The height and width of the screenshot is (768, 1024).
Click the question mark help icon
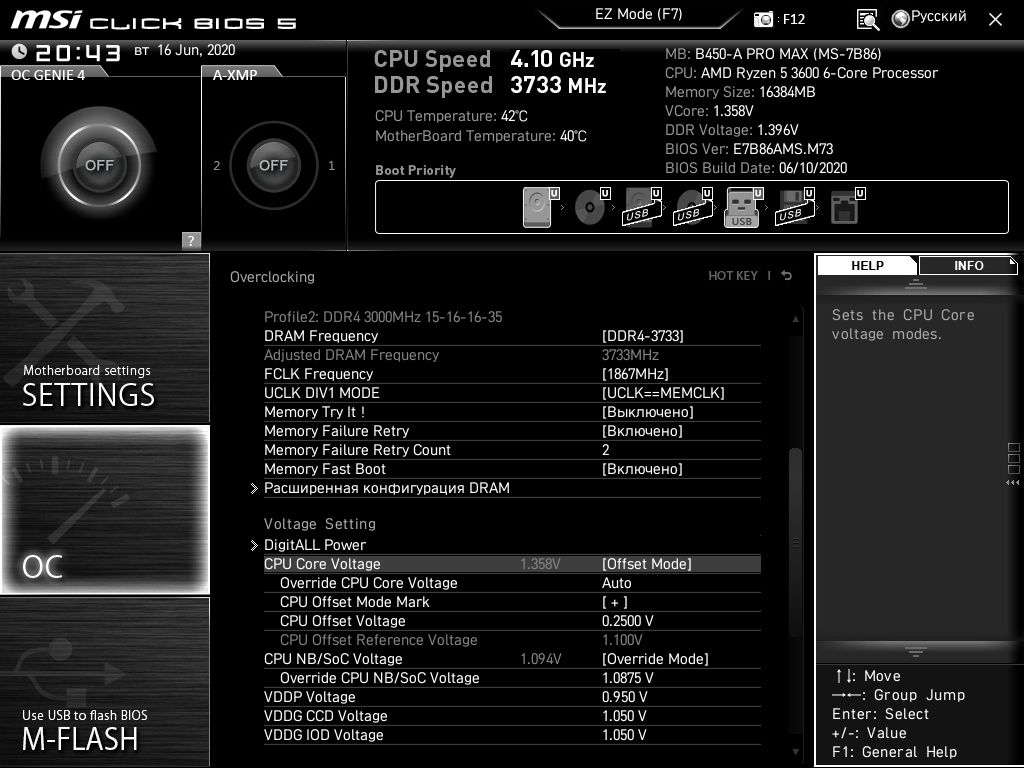coord(191,240)
